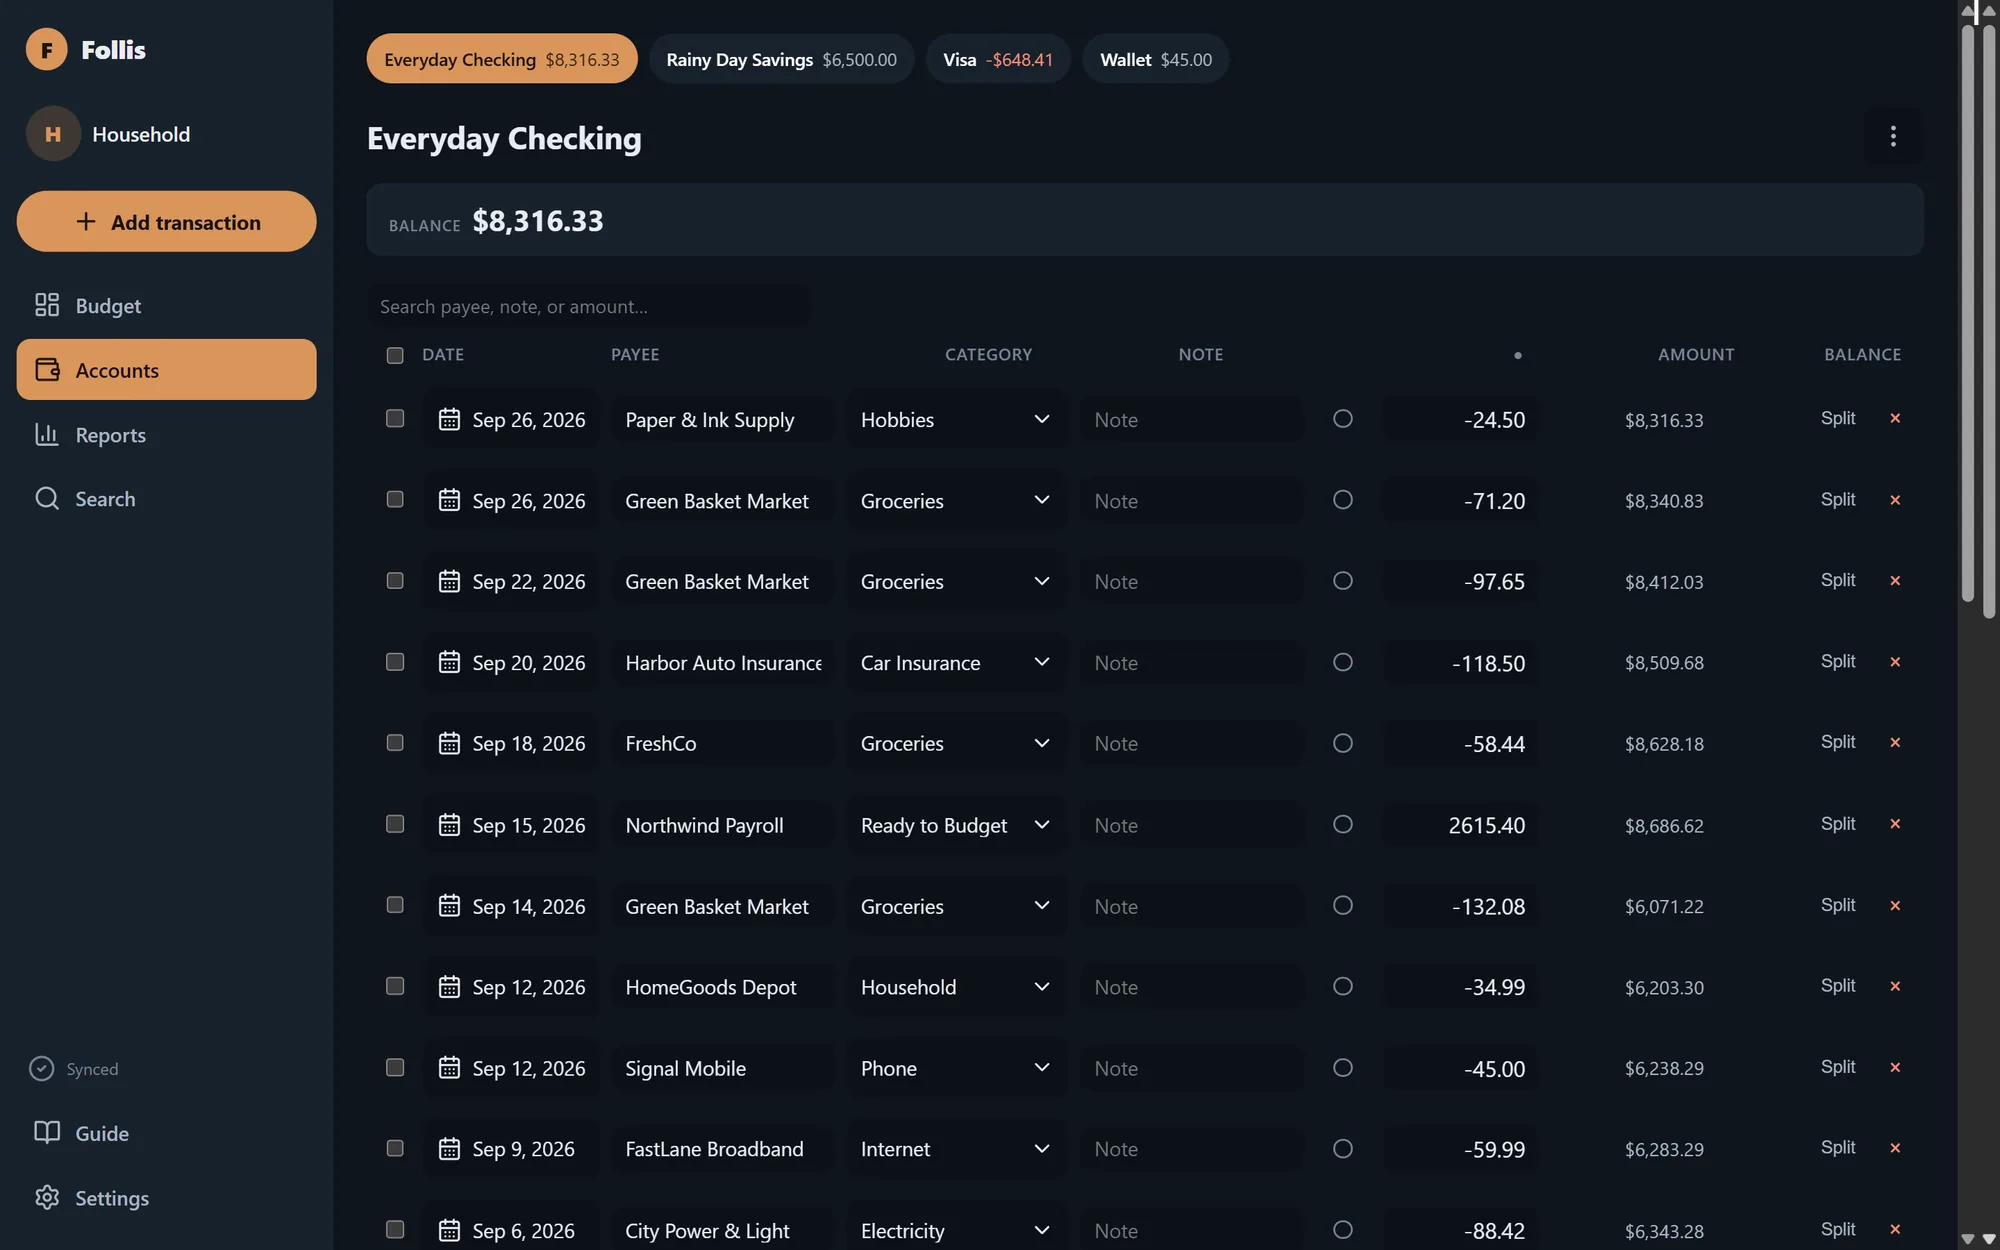Click the Note field for HomeGoods Depot

point(1192,987)
